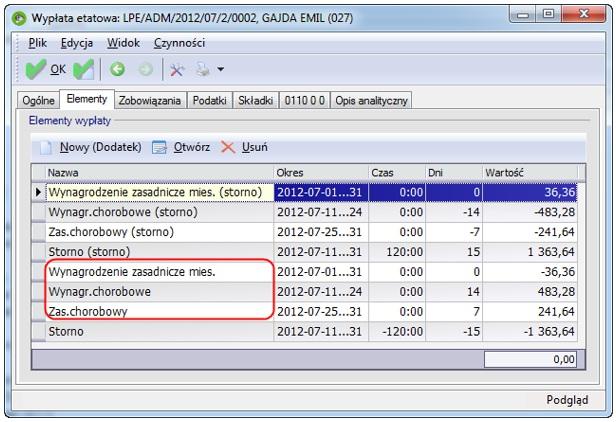Click the Usuń button label
616x422 pixels.
255,147
